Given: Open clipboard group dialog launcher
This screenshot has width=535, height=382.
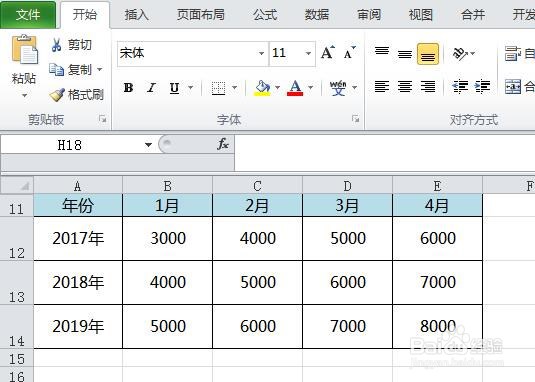Looking at the screenshot, I should (102, 119).
